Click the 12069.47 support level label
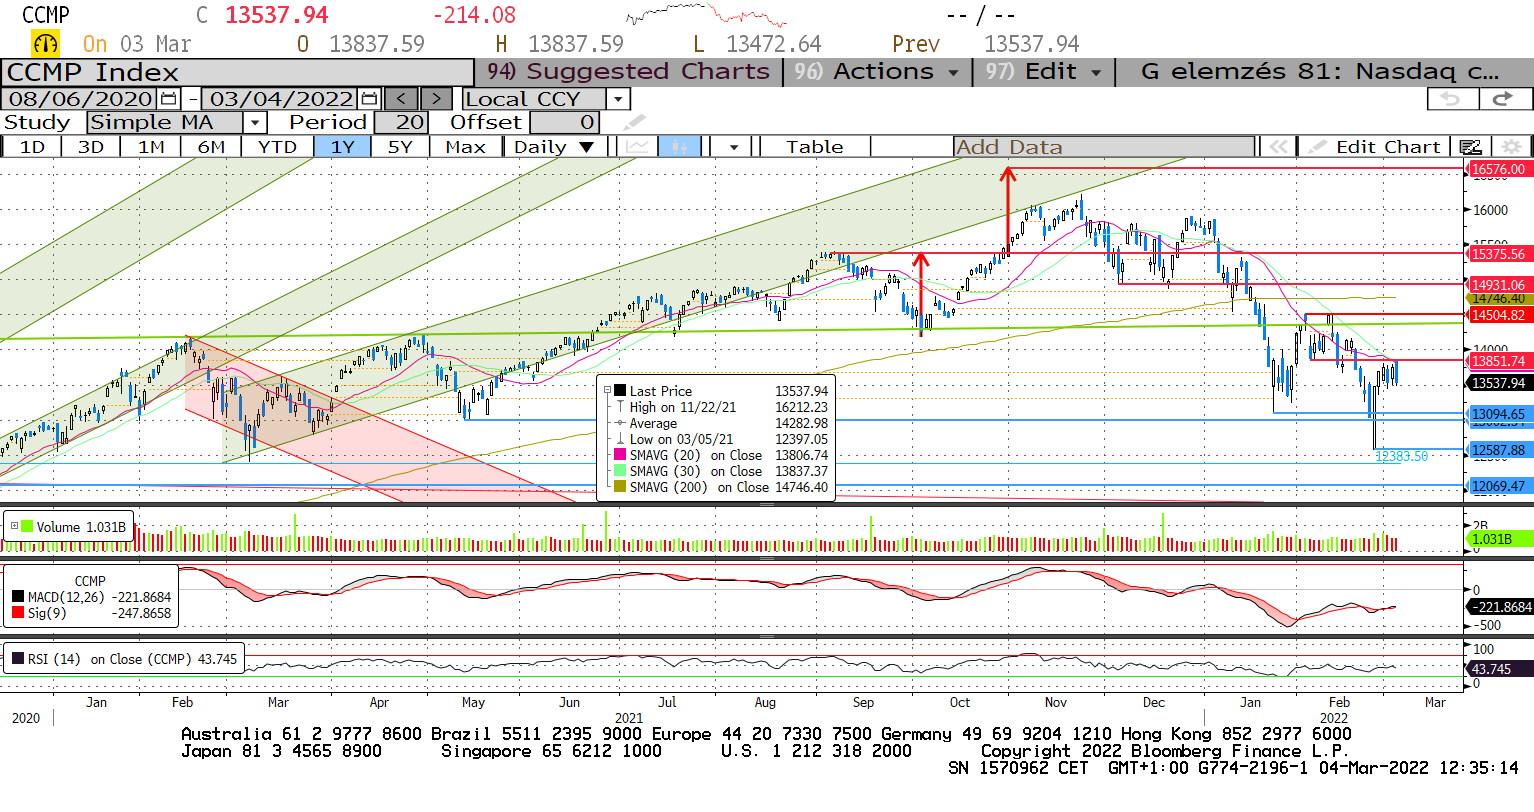The image size is (1534, 812). click(1498, 486)
